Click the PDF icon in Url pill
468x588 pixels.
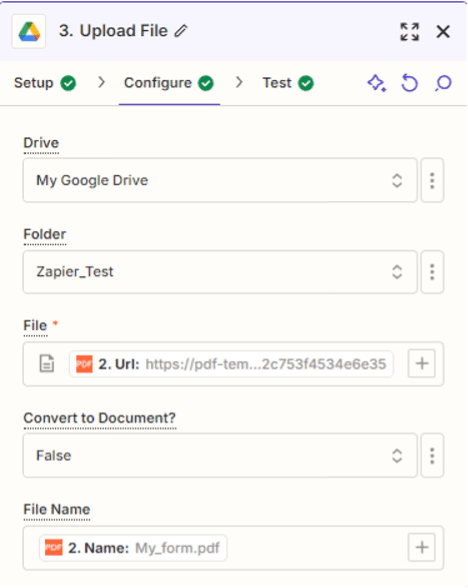pyautogui.click(x=84, y=364)
